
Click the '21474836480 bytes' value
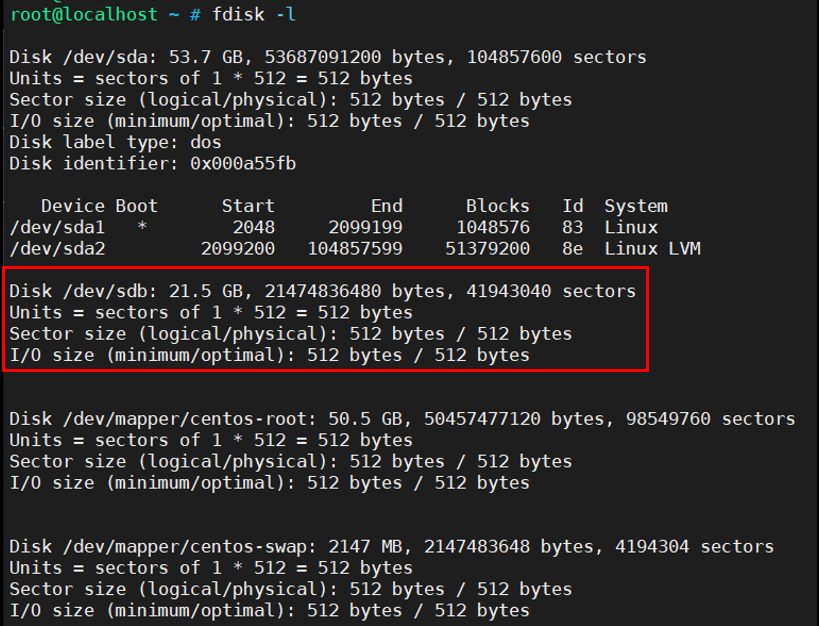(x=355, y=291)
